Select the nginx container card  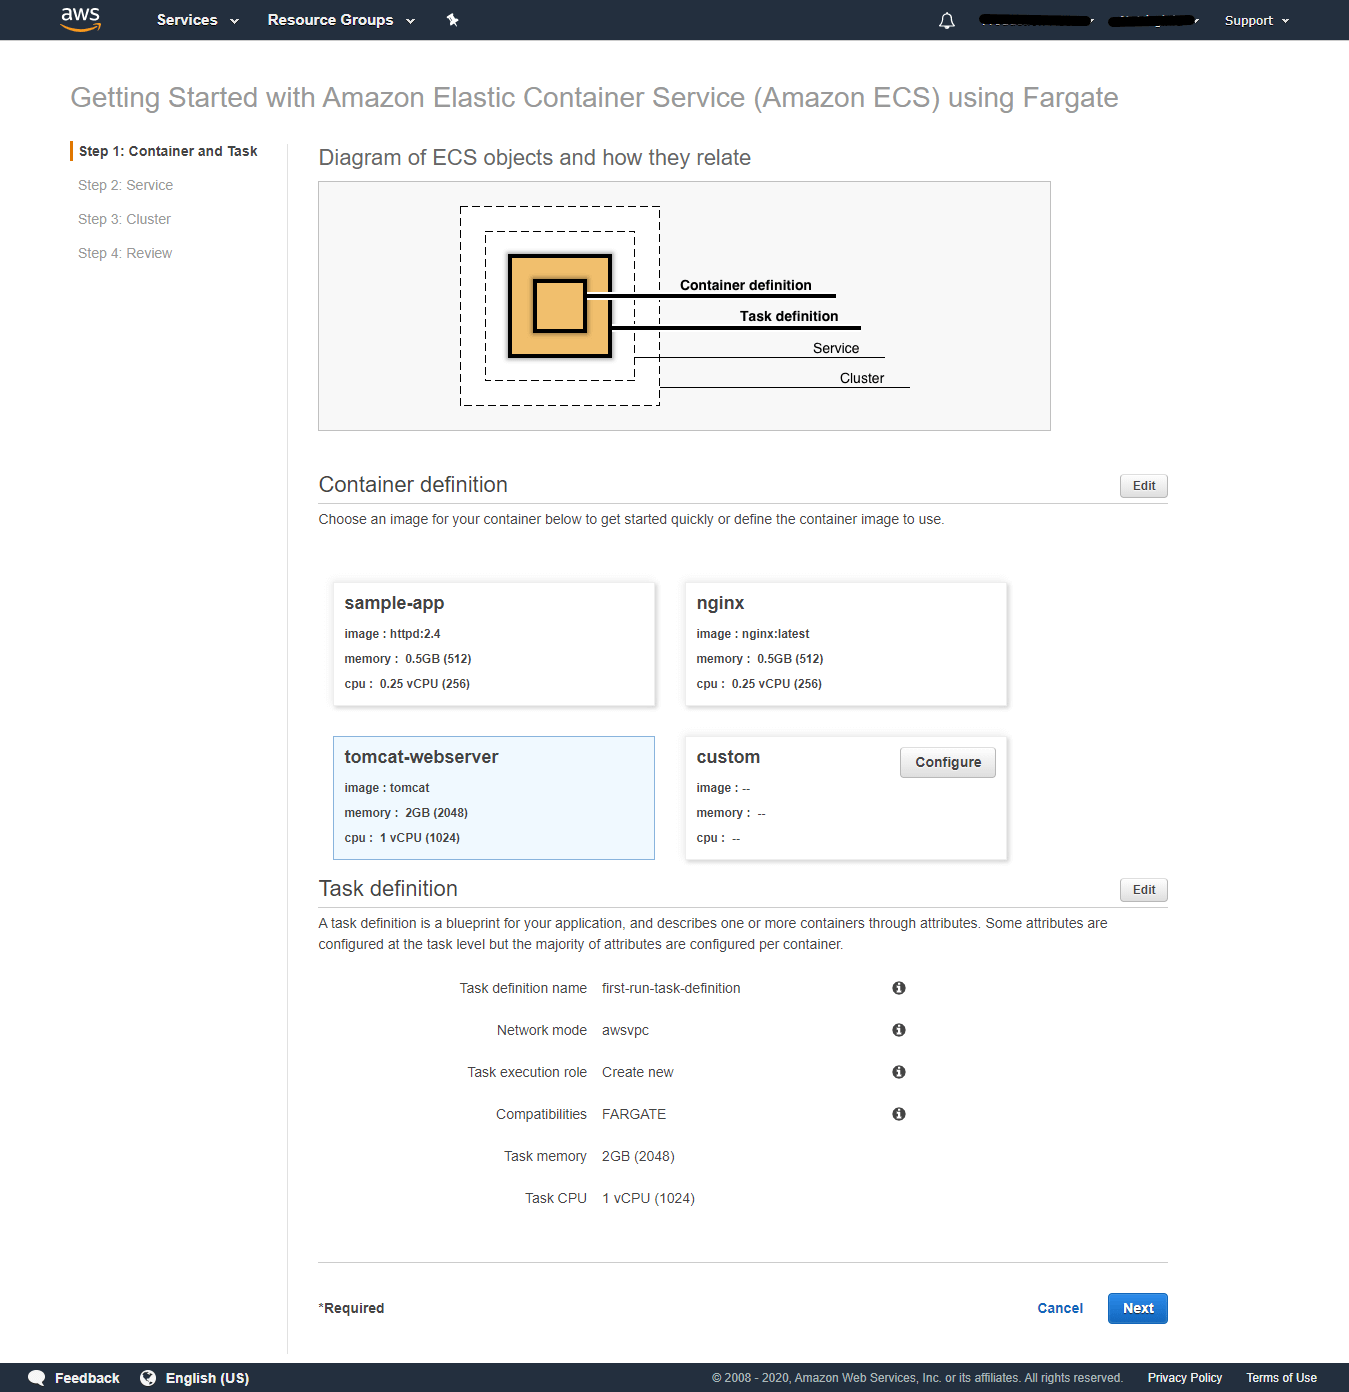point(846,644)
